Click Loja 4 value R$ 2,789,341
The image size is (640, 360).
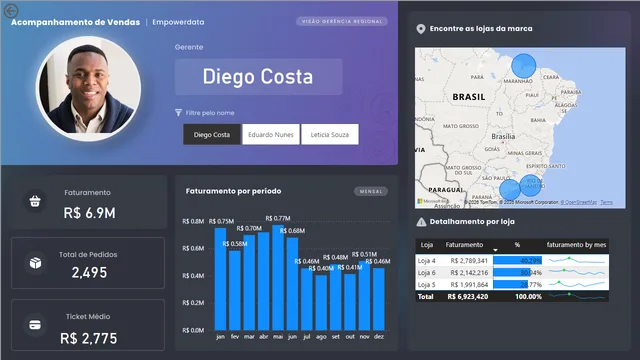pyautogui.click(x=469, y=260)
